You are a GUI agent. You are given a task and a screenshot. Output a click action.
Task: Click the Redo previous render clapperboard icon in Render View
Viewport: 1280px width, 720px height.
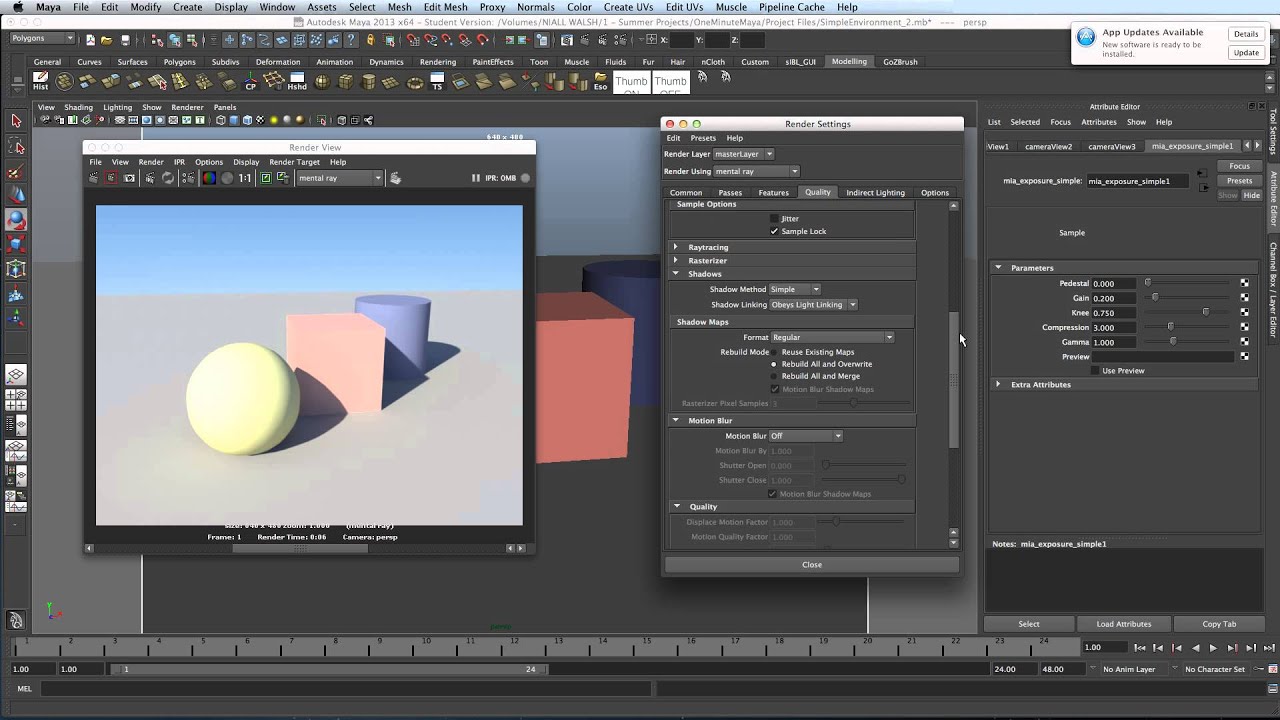[x=93, y=178]
